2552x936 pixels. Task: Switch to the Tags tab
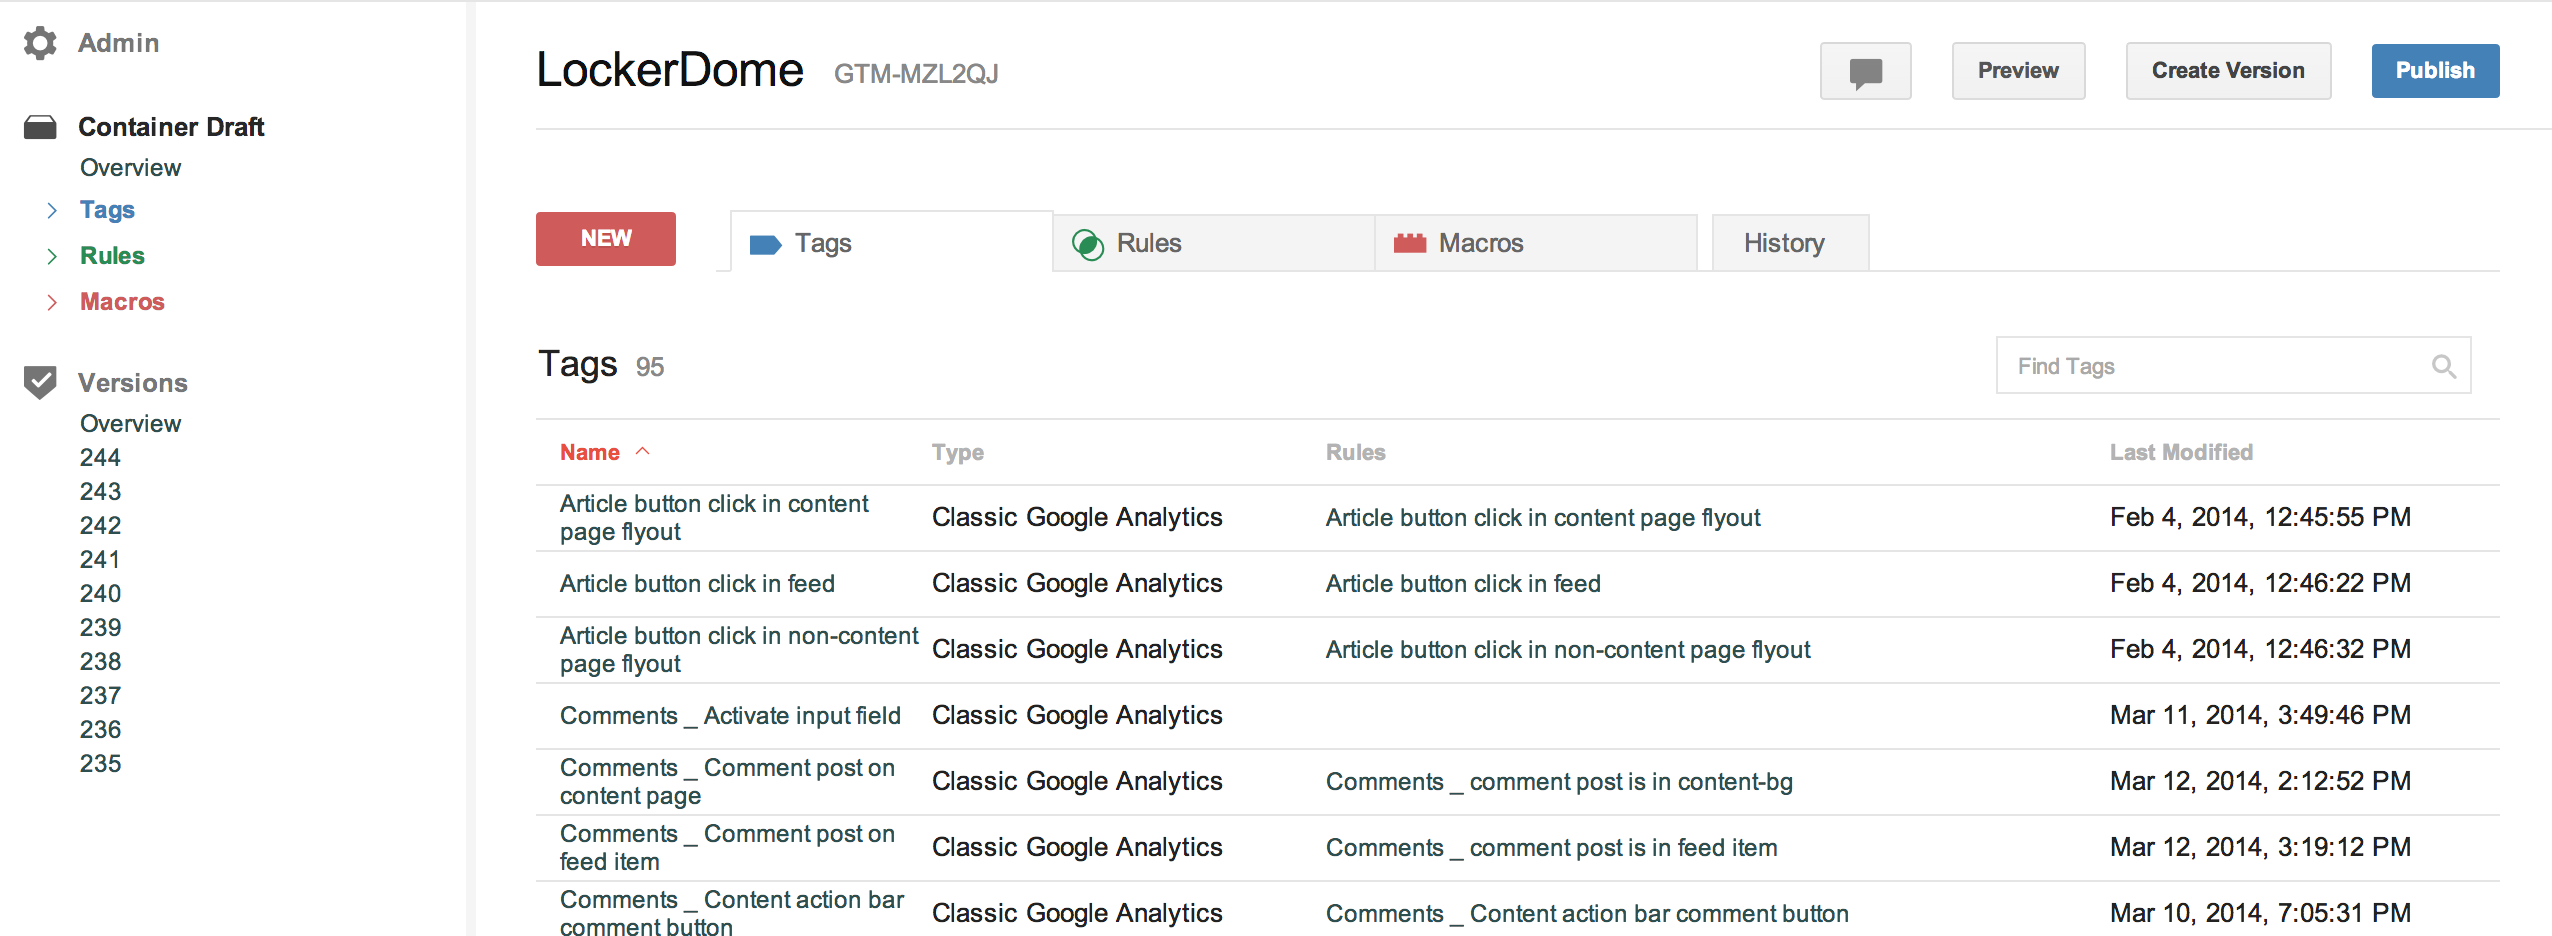(x=891, y=243)
